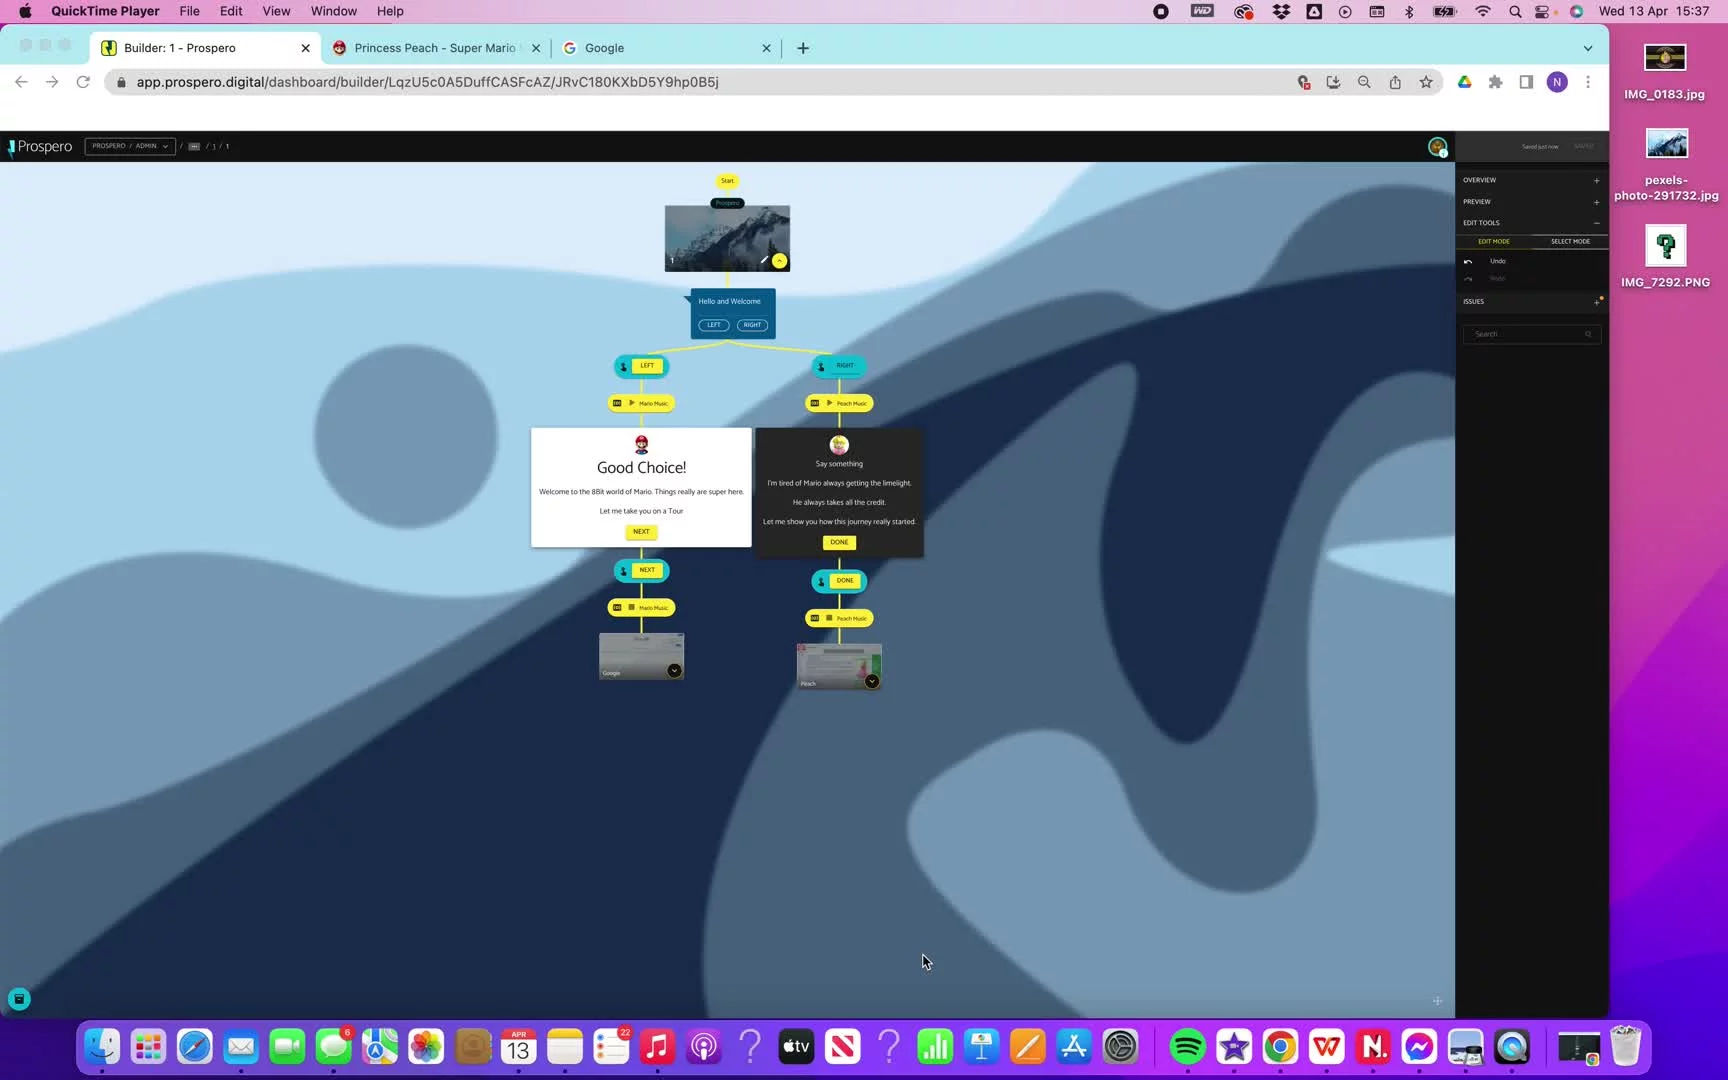Screen dimensions: 1728x1080
Task: Open the Chrome Extensions puzzle icon
Action: click(1495, 82)
